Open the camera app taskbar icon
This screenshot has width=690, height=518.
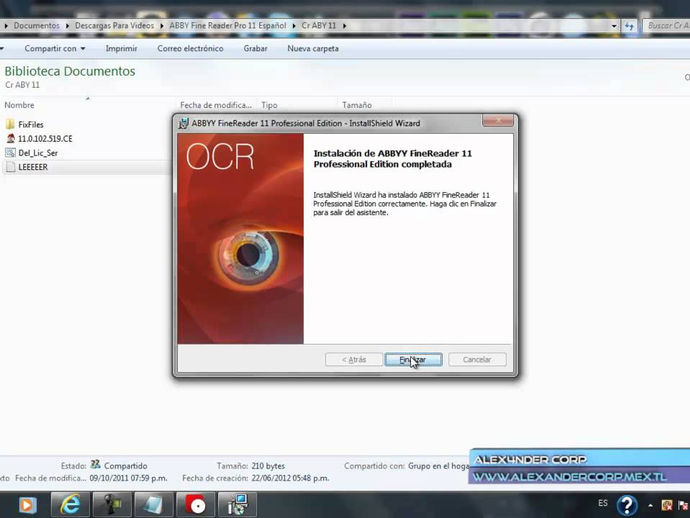[x=112, y=504]
